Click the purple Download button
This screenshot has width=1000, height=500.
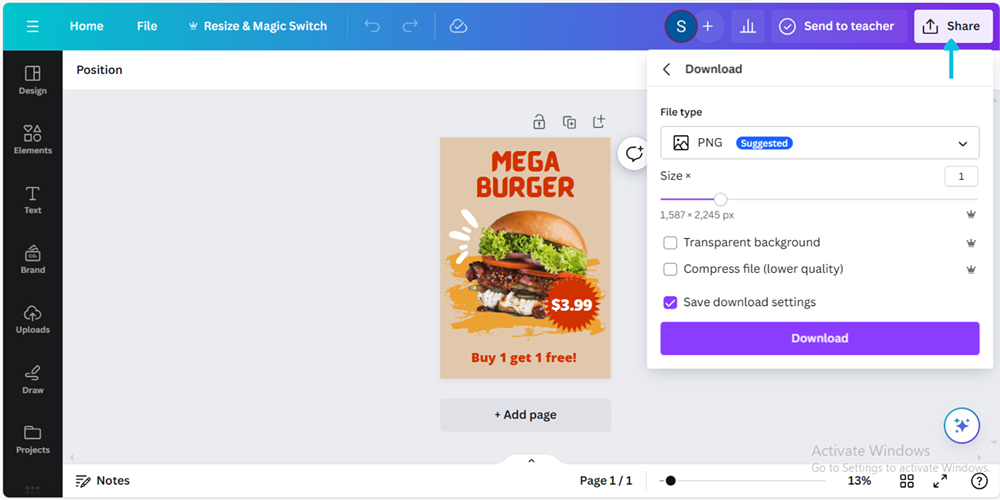click(820, 338)
